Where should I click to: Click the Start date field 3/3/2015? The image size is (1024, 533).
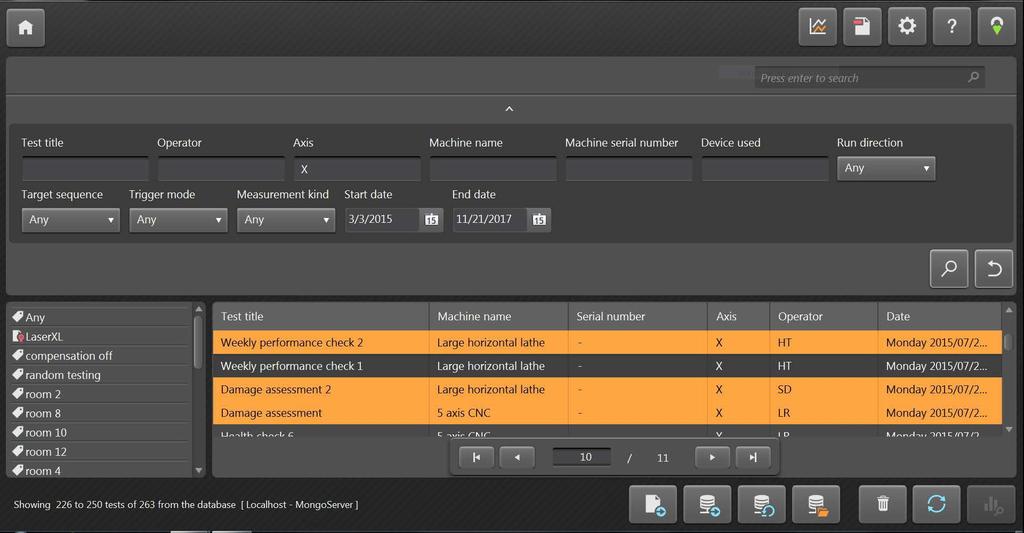click(382, 219)
